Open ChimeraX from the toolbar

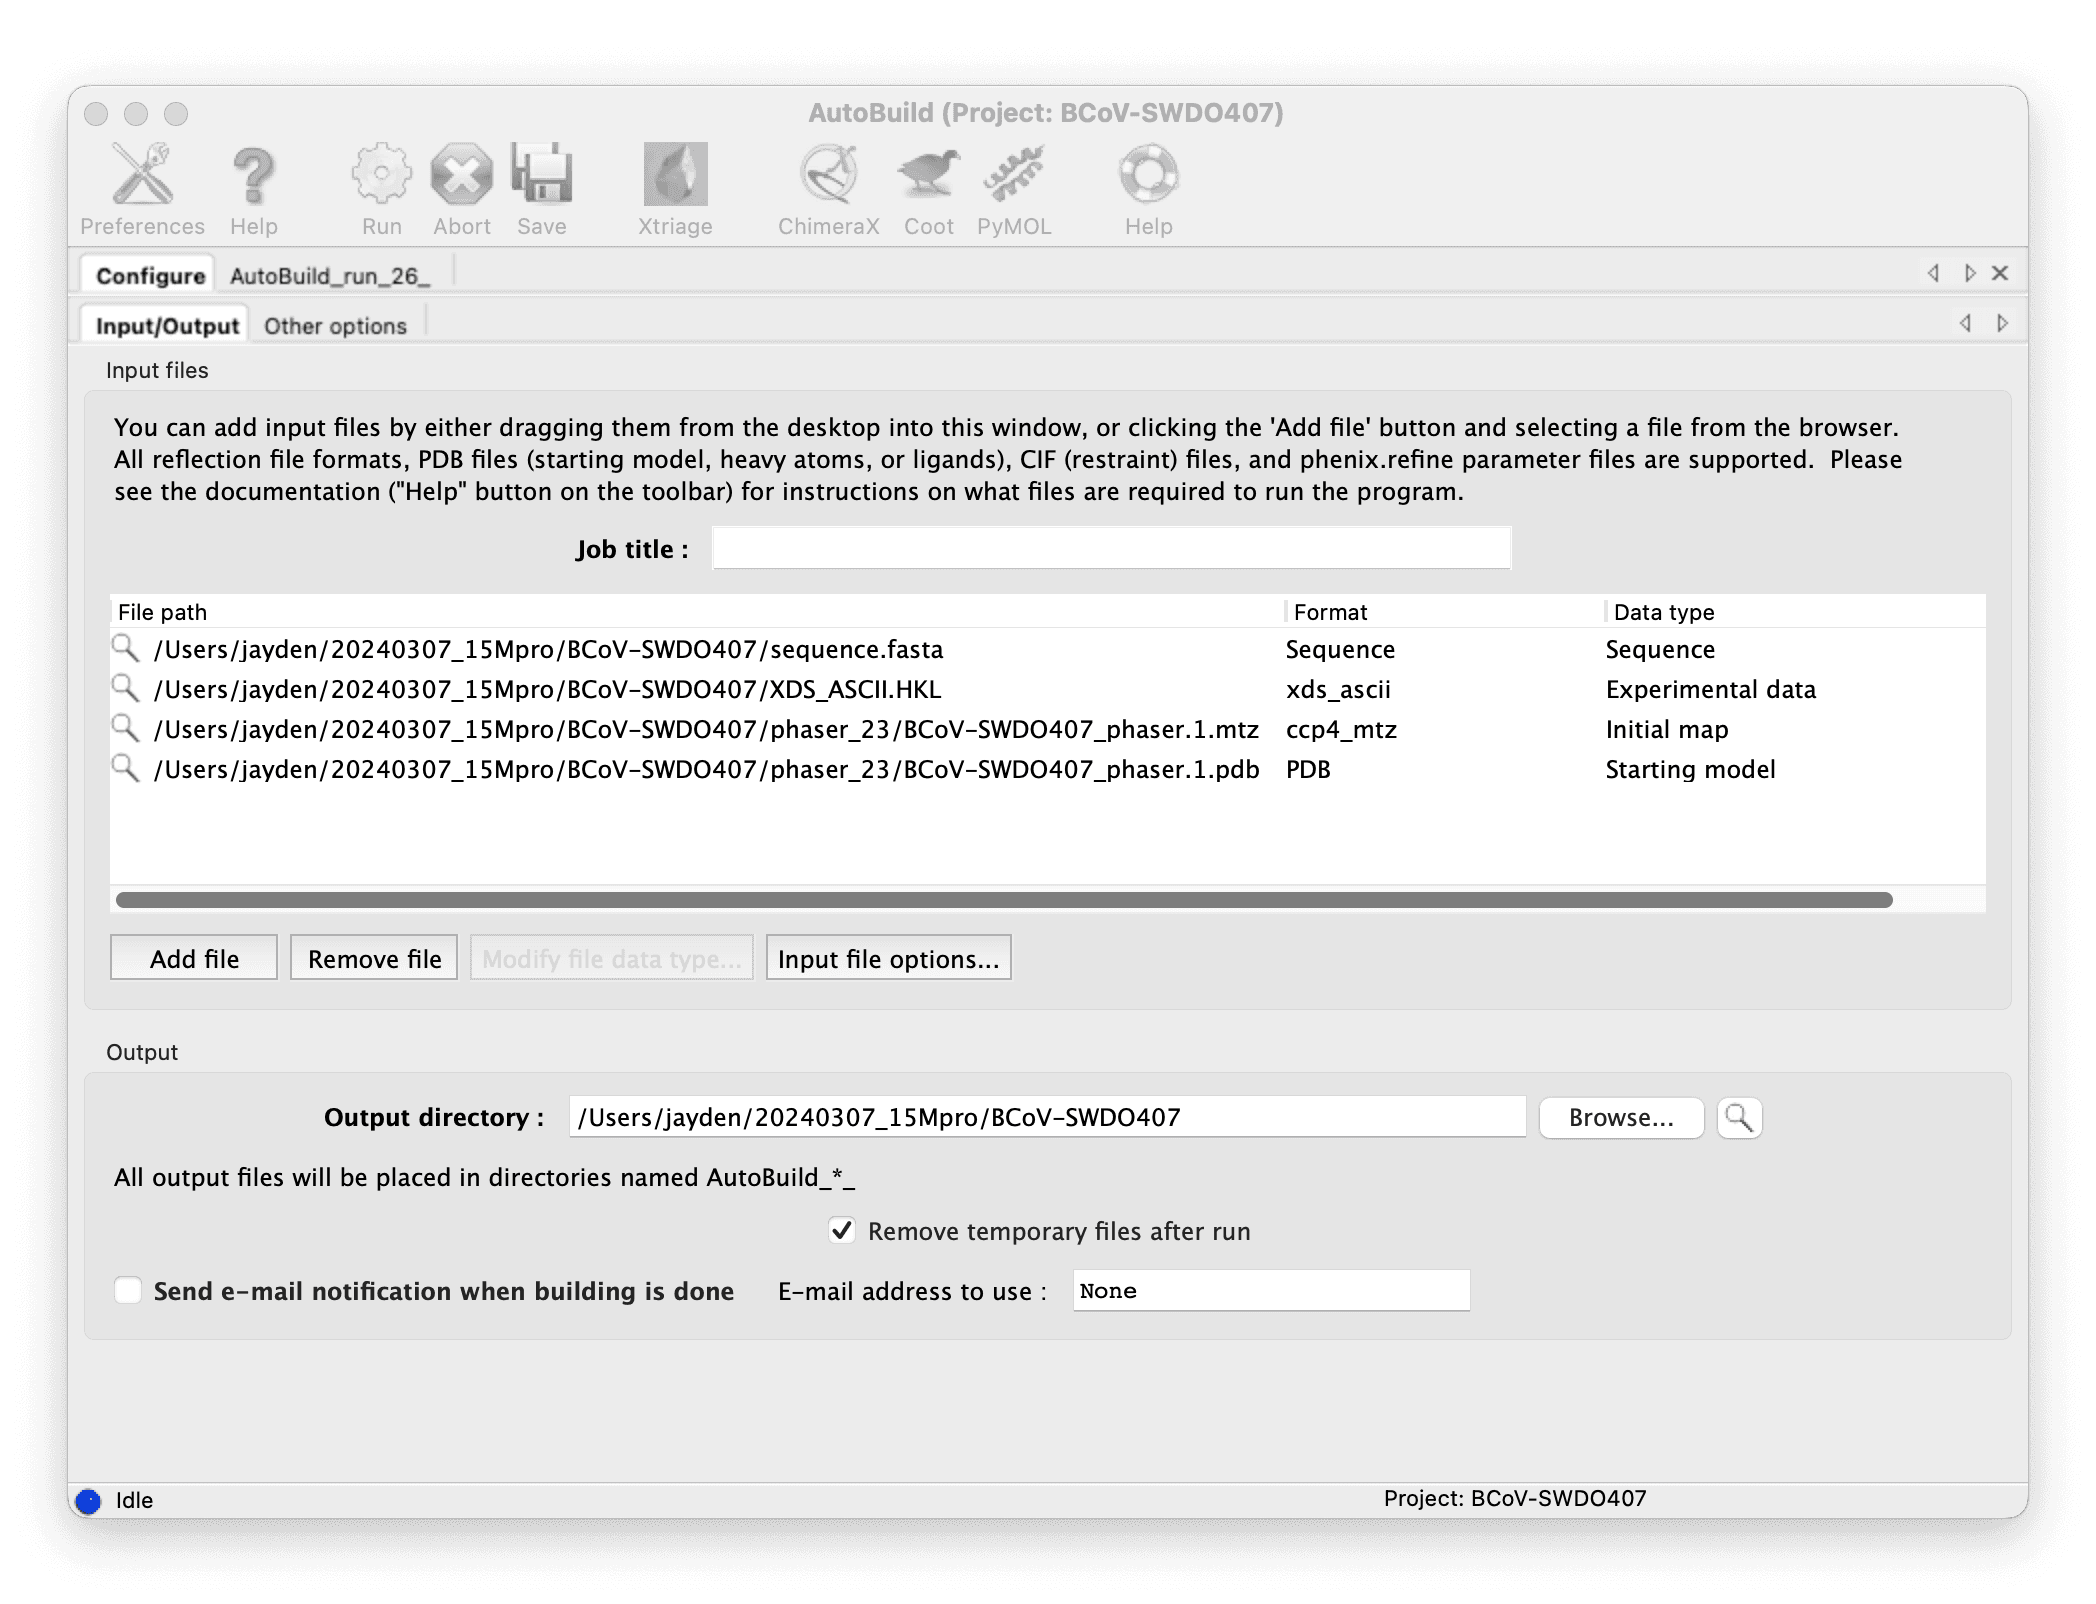pyautogui.click(x=829, y=188)
